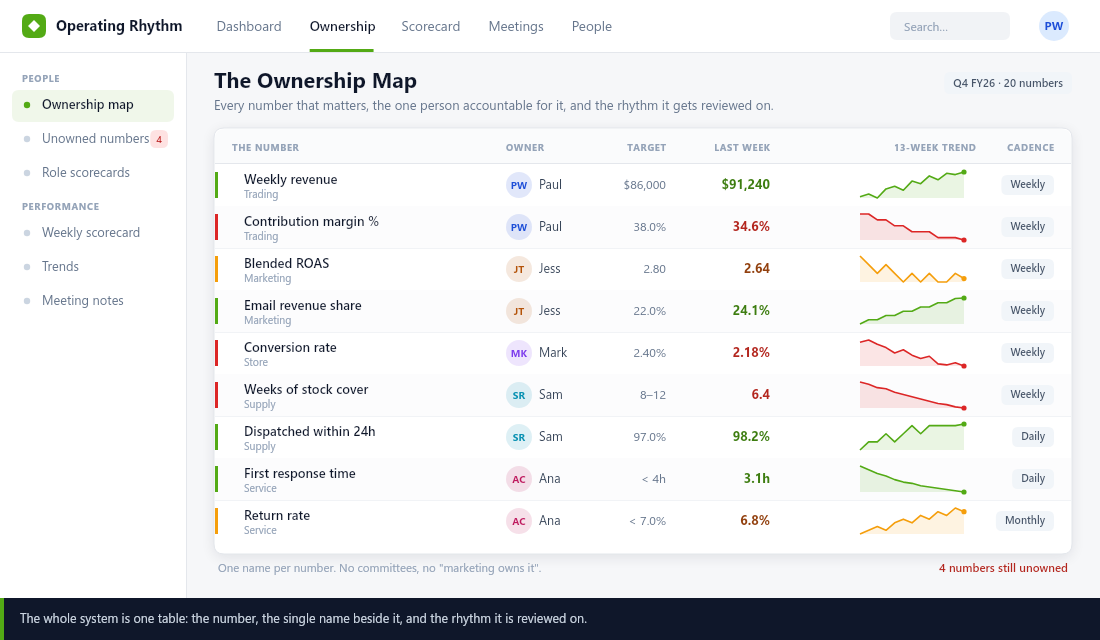Click Weekly cadence pill for Blended ROAS
This screenshot has width=1100, height=640.
click(1027, 269)
